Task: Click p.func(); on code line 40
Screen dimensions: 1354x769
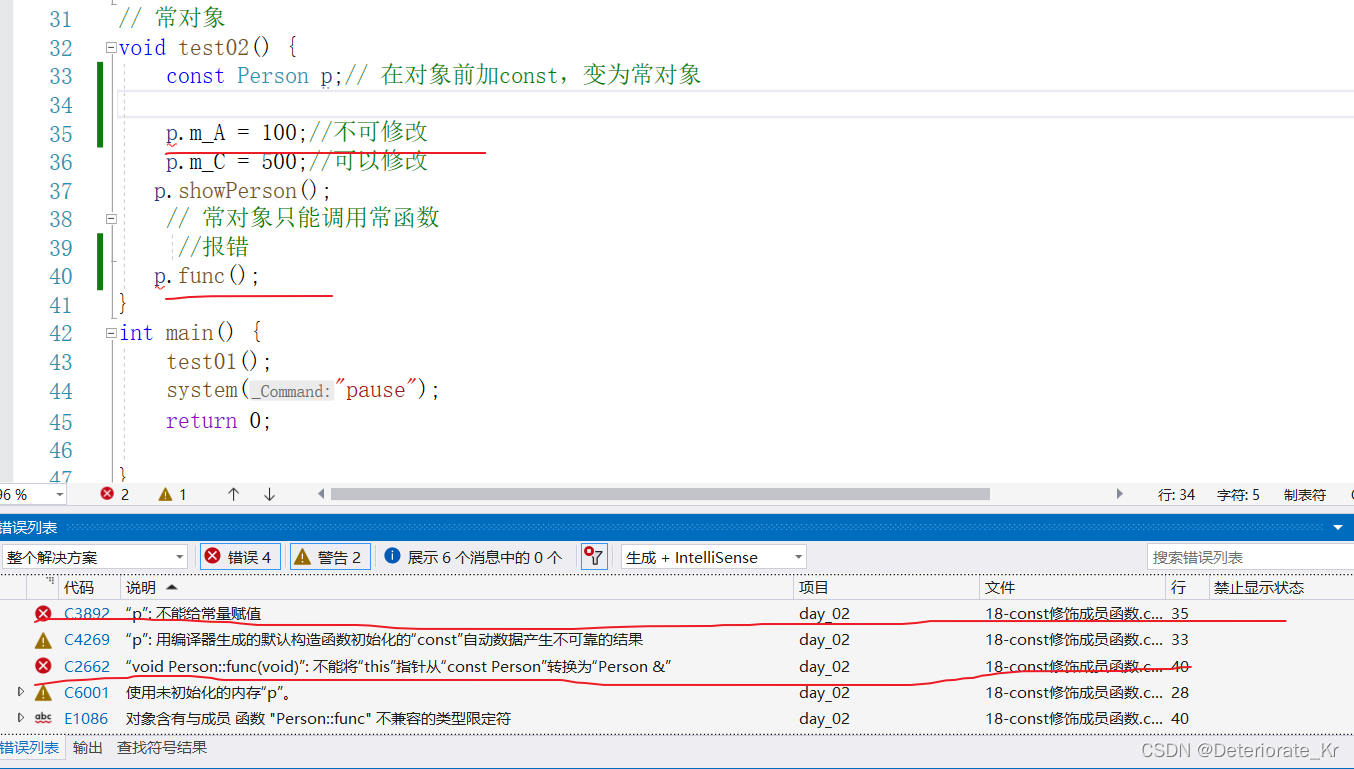Action: pyautogui.click(x=206, y=277)
